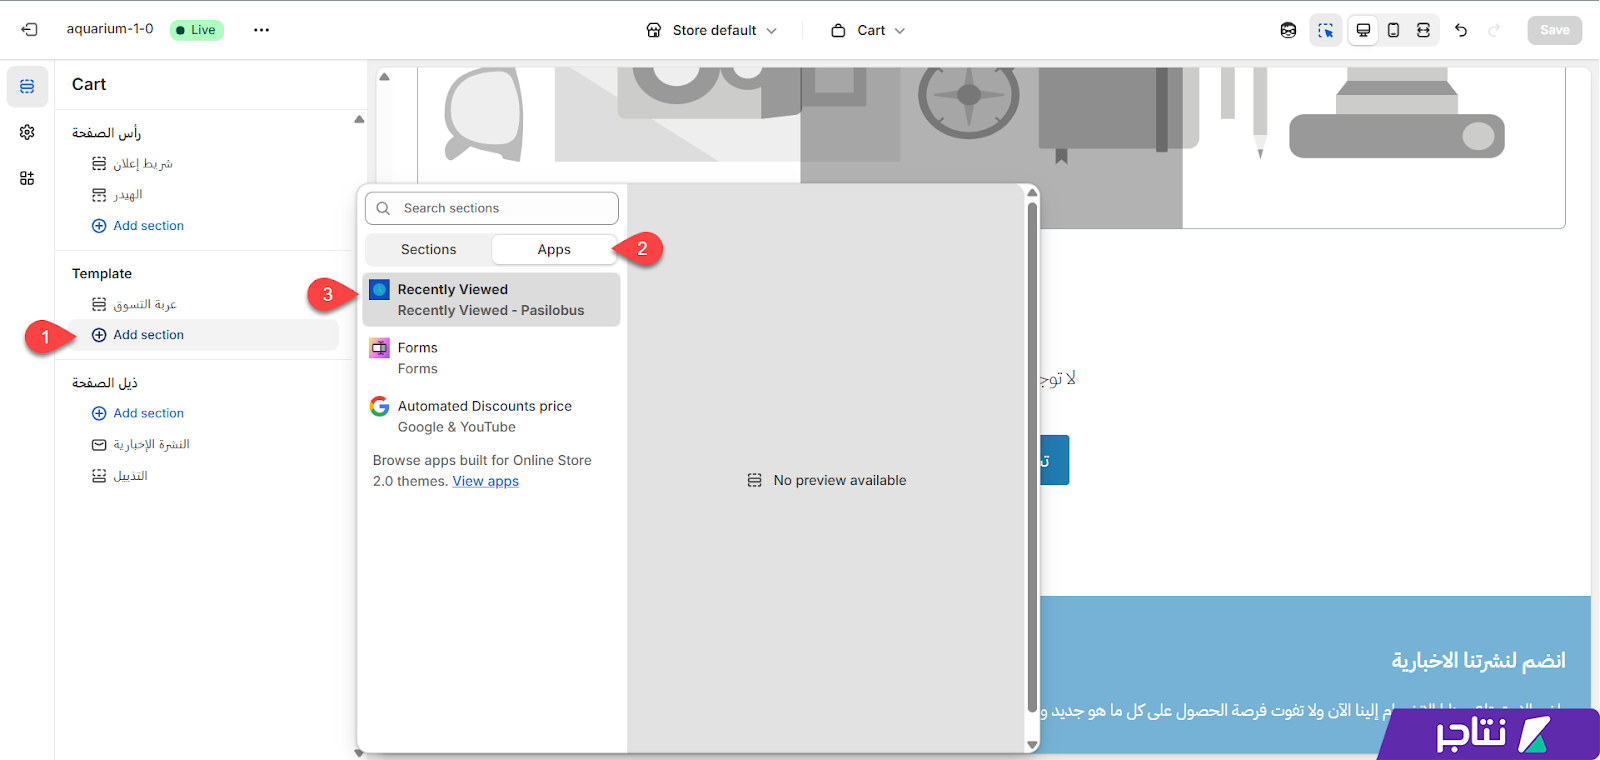Viewport: 1600px width, 760px height.
Task: Click the header icon beside الهيدر
Action: pos(99,194)
